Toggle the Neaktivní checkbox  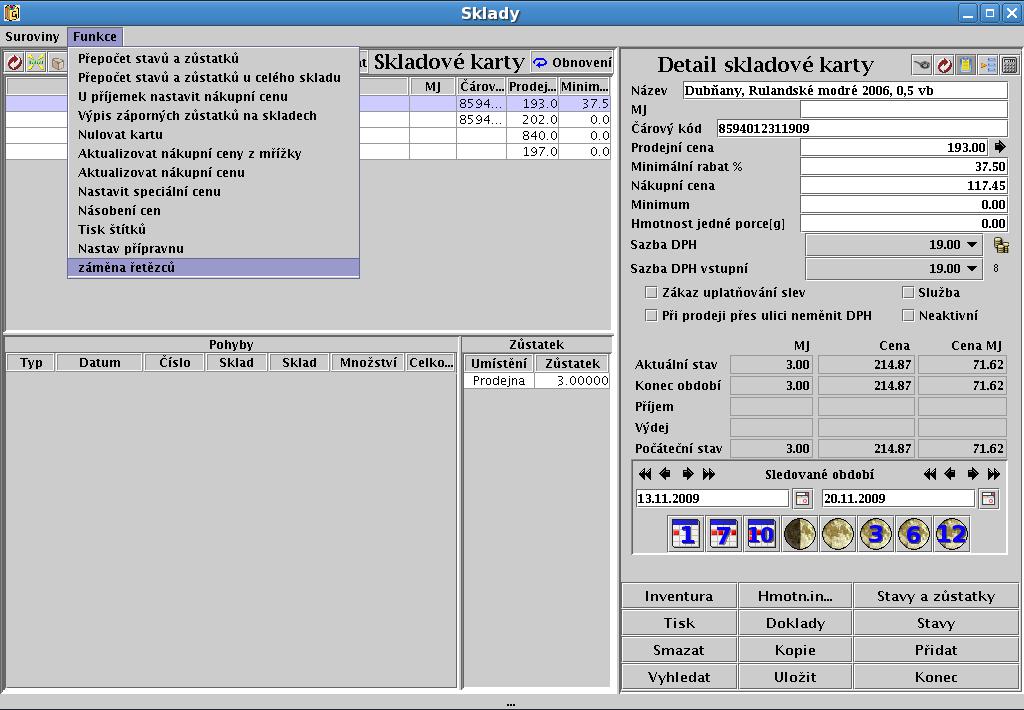tap(908, 315)
